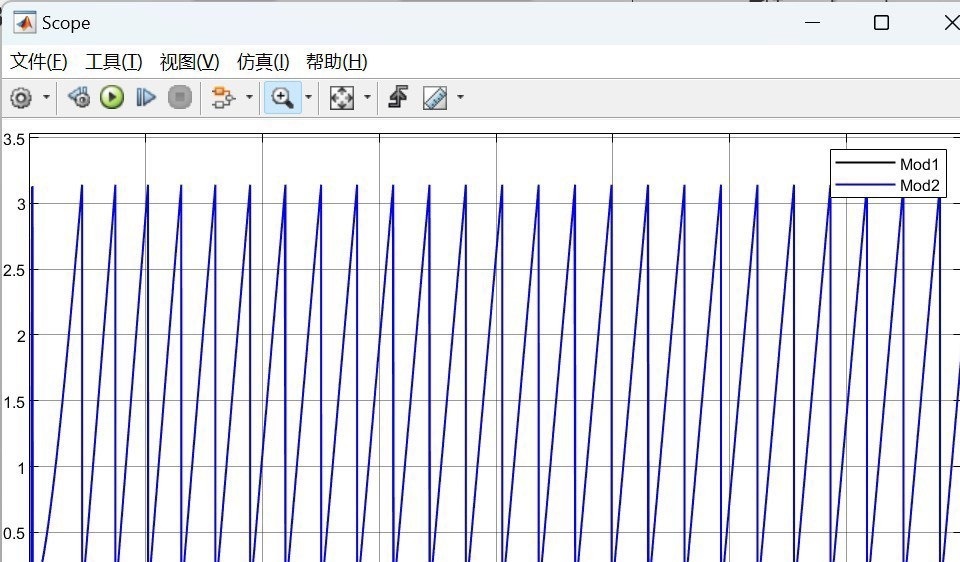This screenshot has width=960, height=562.
Task: Open the Configuration Properties gear icon
Action: [21, 97]
